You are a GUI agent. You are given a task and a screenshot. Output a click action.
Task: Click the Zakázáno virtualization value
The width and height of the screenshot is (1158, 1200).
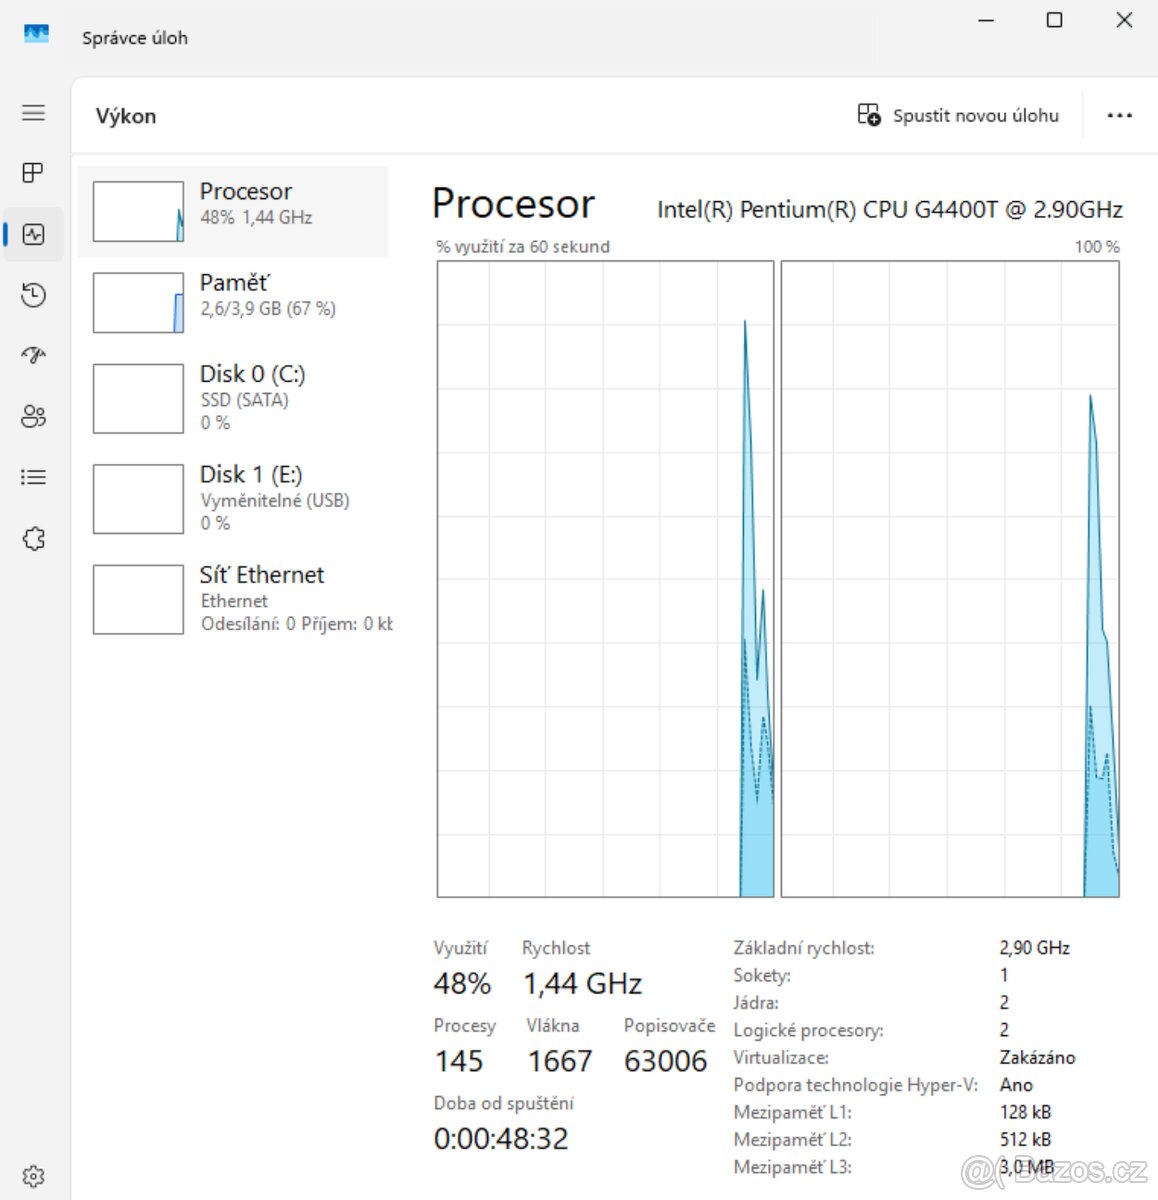click(1037, 1057)
